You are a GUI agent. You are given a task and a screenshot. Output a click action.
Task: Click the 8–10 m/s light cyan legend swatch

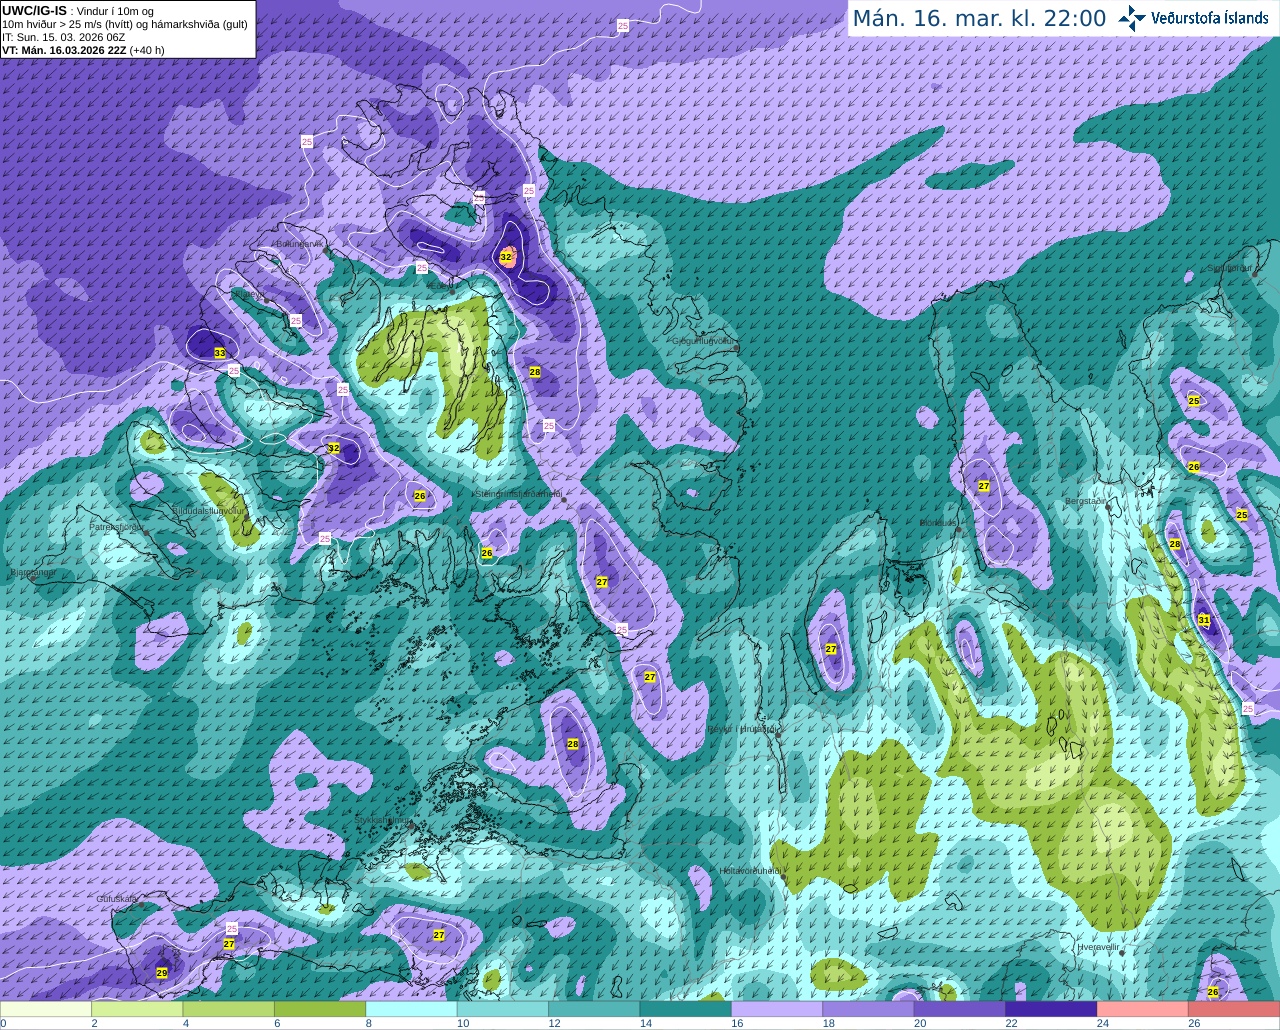412,1008
